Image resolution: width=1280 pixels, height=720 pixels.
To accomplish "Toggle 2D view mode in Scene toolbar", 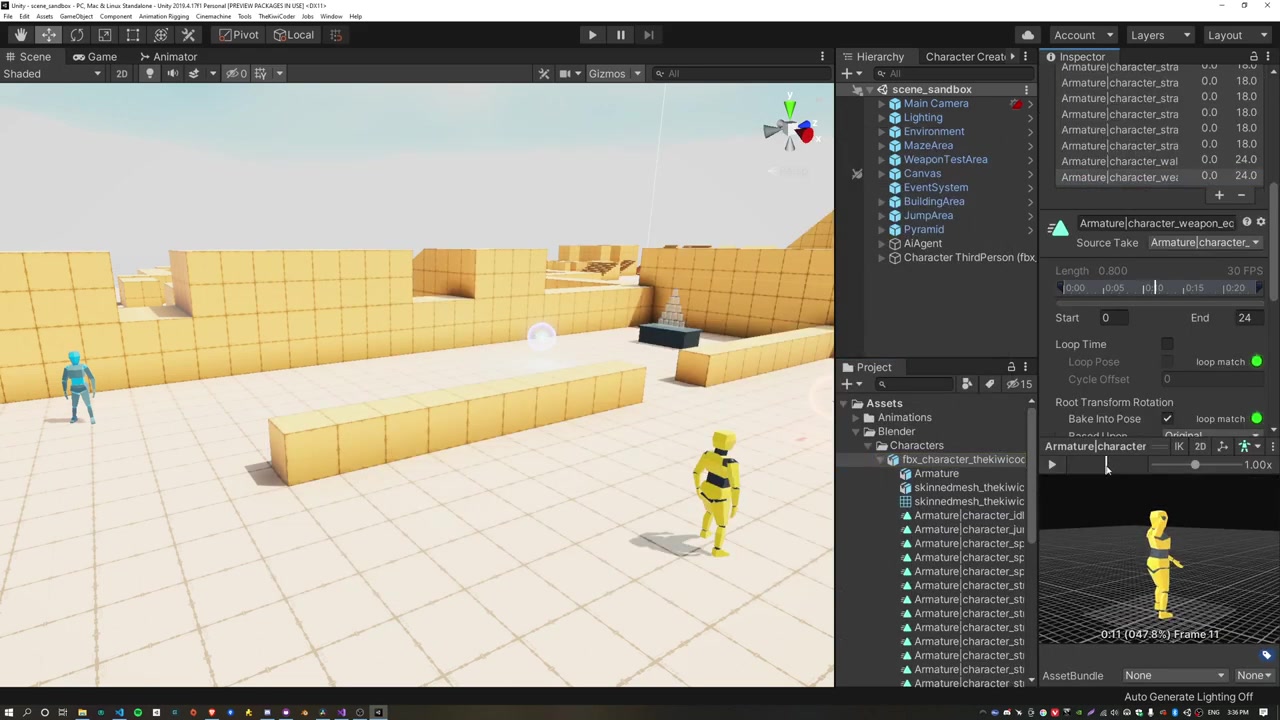I will [x=121, y=73].
